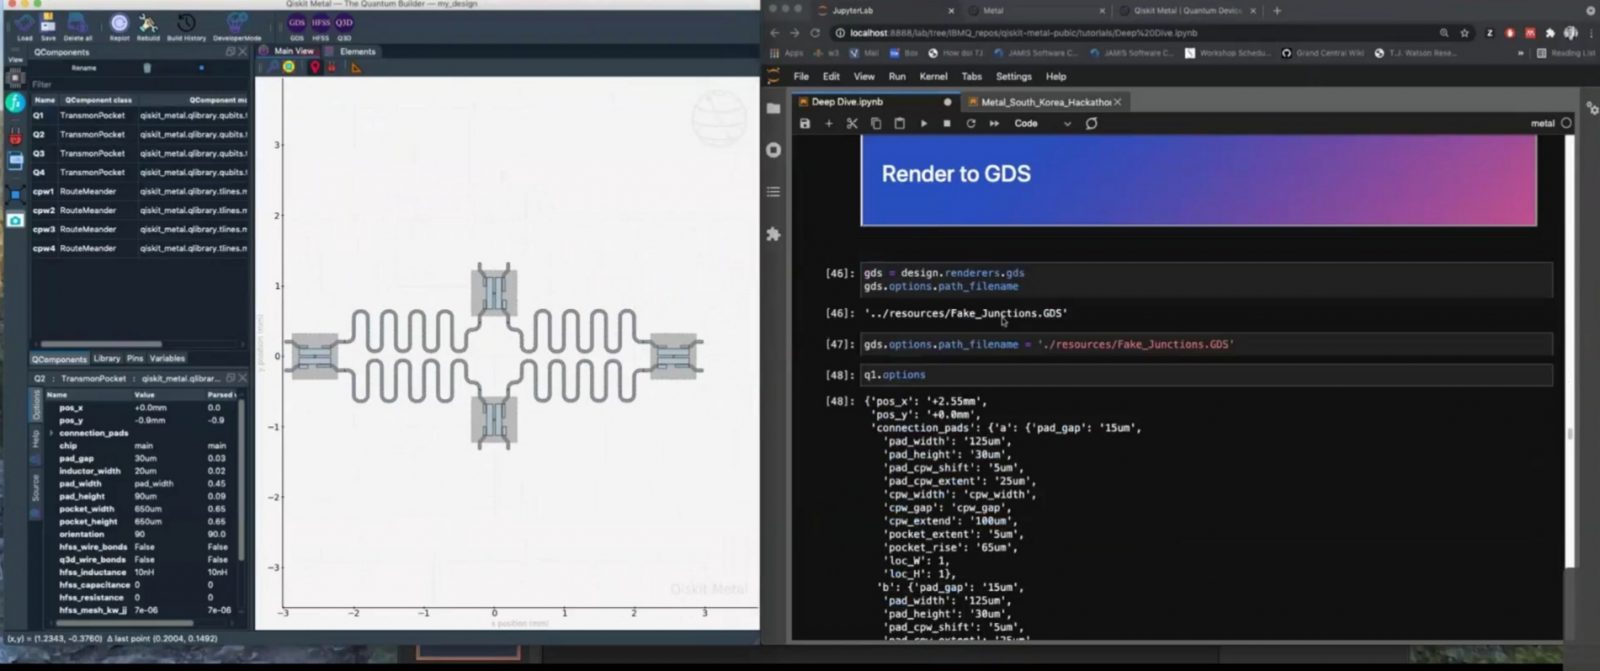Click the screenshot camera icon in left sidebar
Image resolution: width=1600 pixels, height=671 pixels.
(x=15, y=220)
